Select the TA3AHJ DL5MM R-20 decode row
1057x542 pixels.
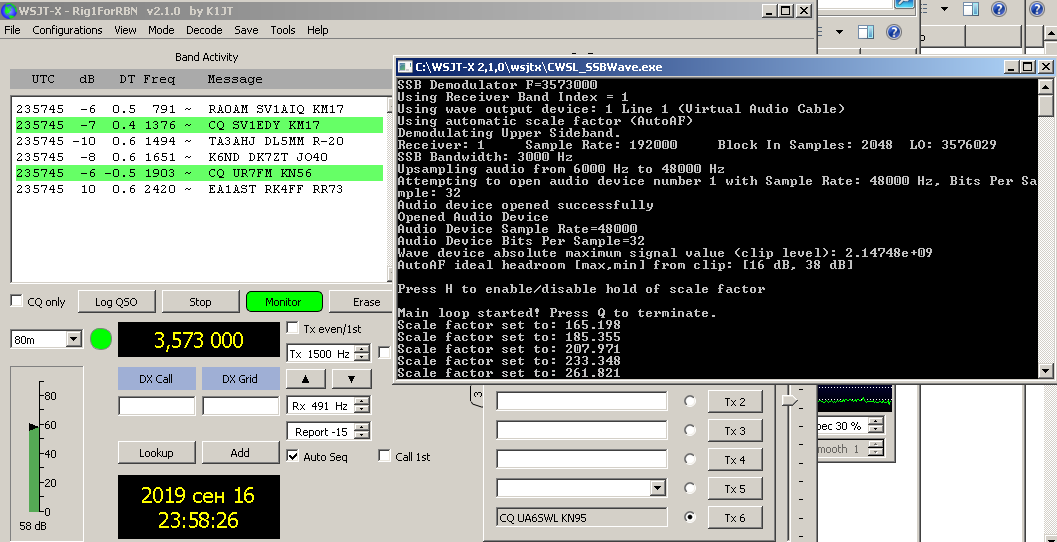coord(200,141)
